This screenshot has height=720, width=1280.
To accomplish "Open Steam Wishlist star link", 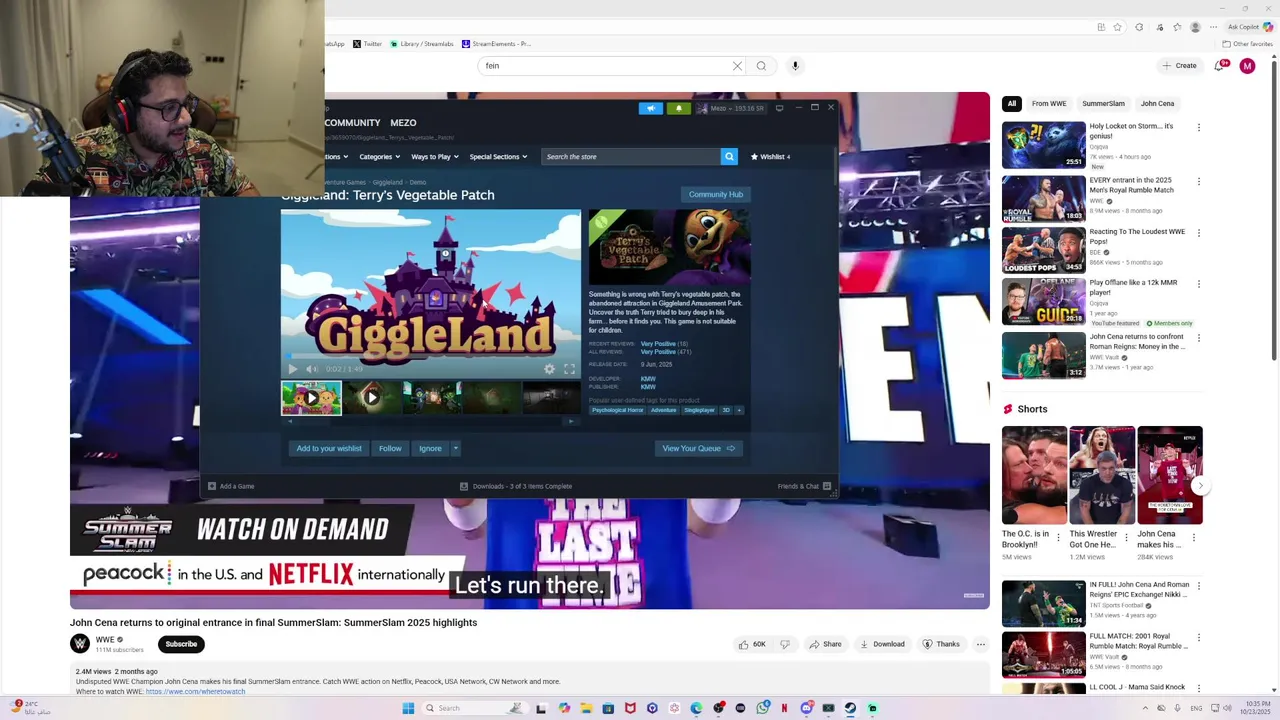I will coord(770,157).
